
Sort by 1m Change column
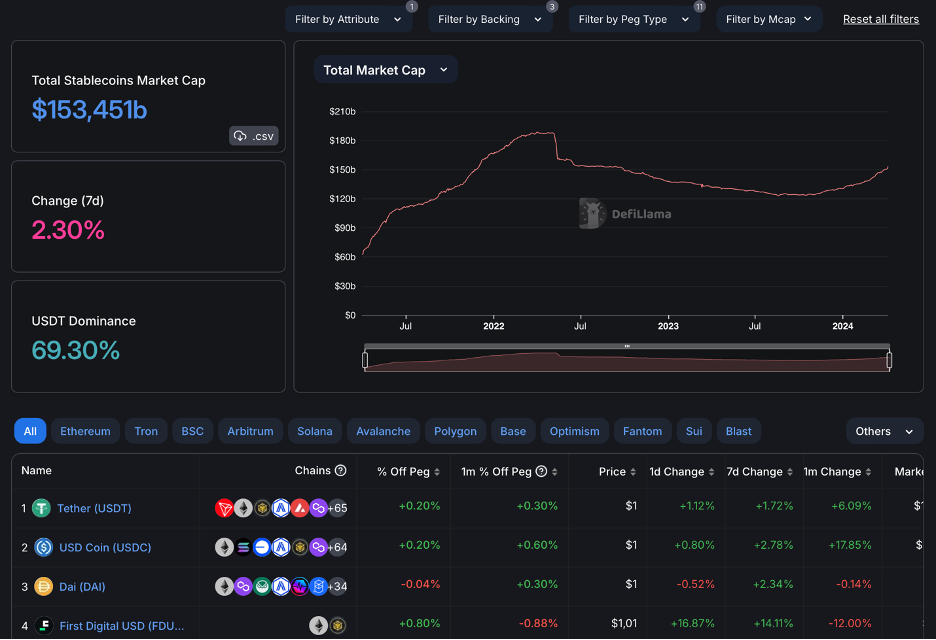837,472
